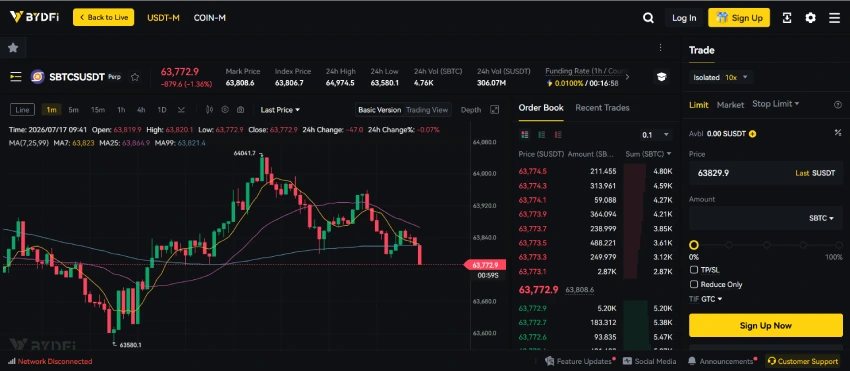The width and height of the screenshot is (850, 371).
Task: Open Announcements in the footer
Action: [722, 361]
